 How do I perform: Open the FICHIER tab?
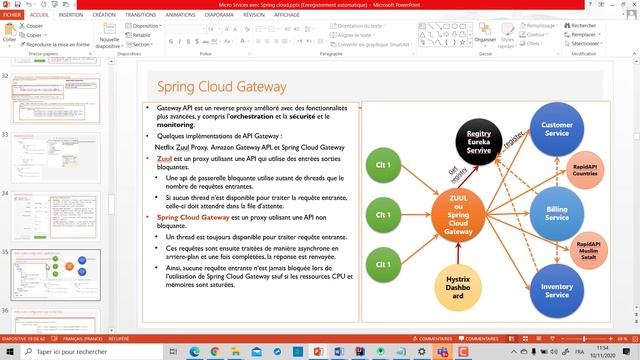[12, 15]
